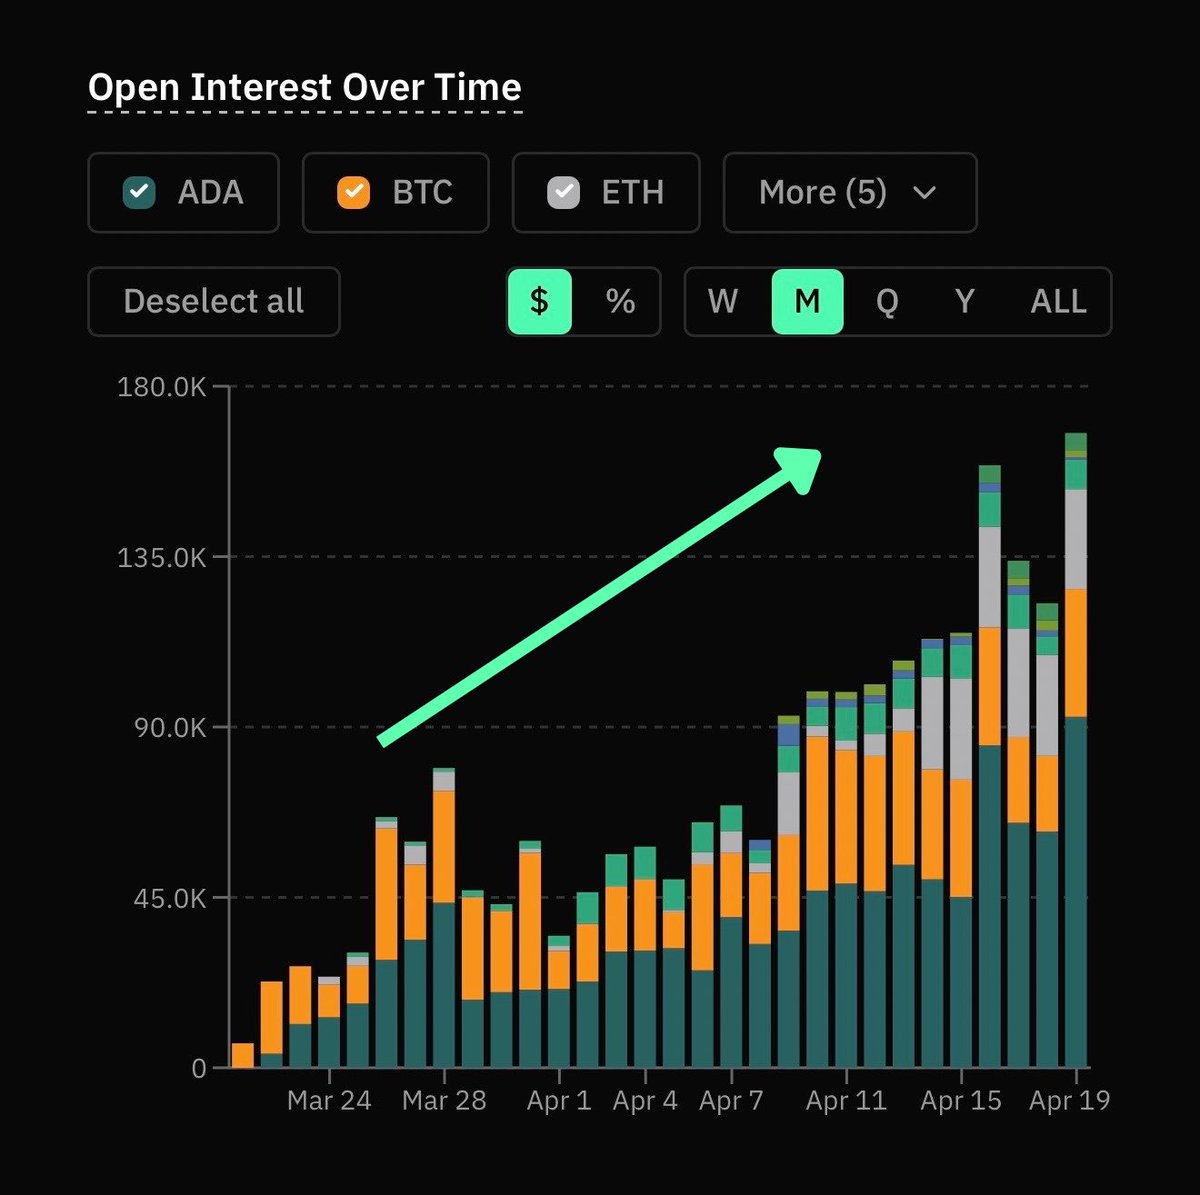Click the Apr 15 date label

[961, 1101]
